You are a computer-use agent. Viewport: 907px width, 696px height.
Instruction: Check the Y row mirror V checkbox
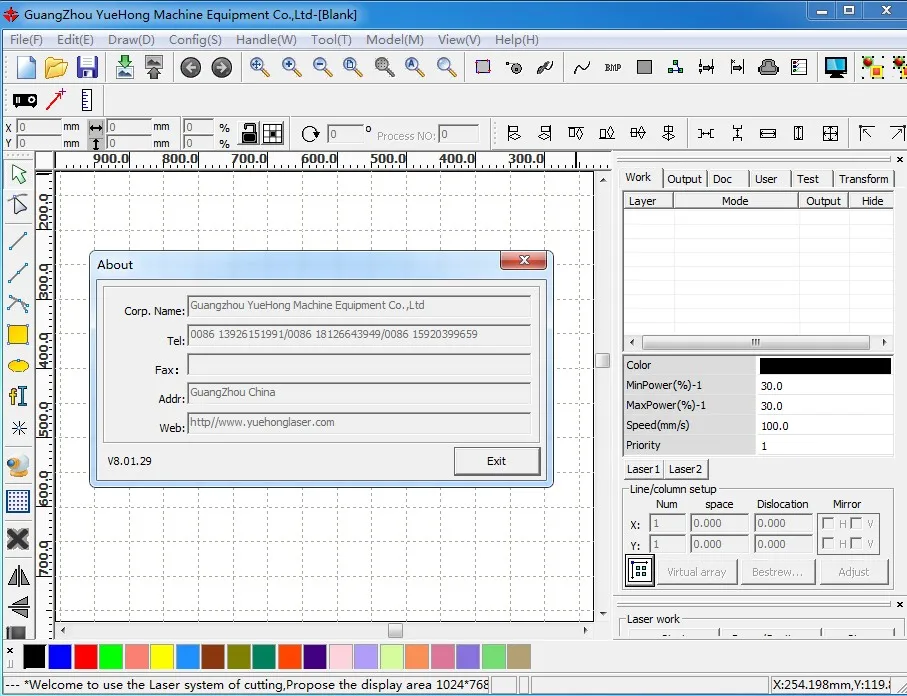click(858, 544)
